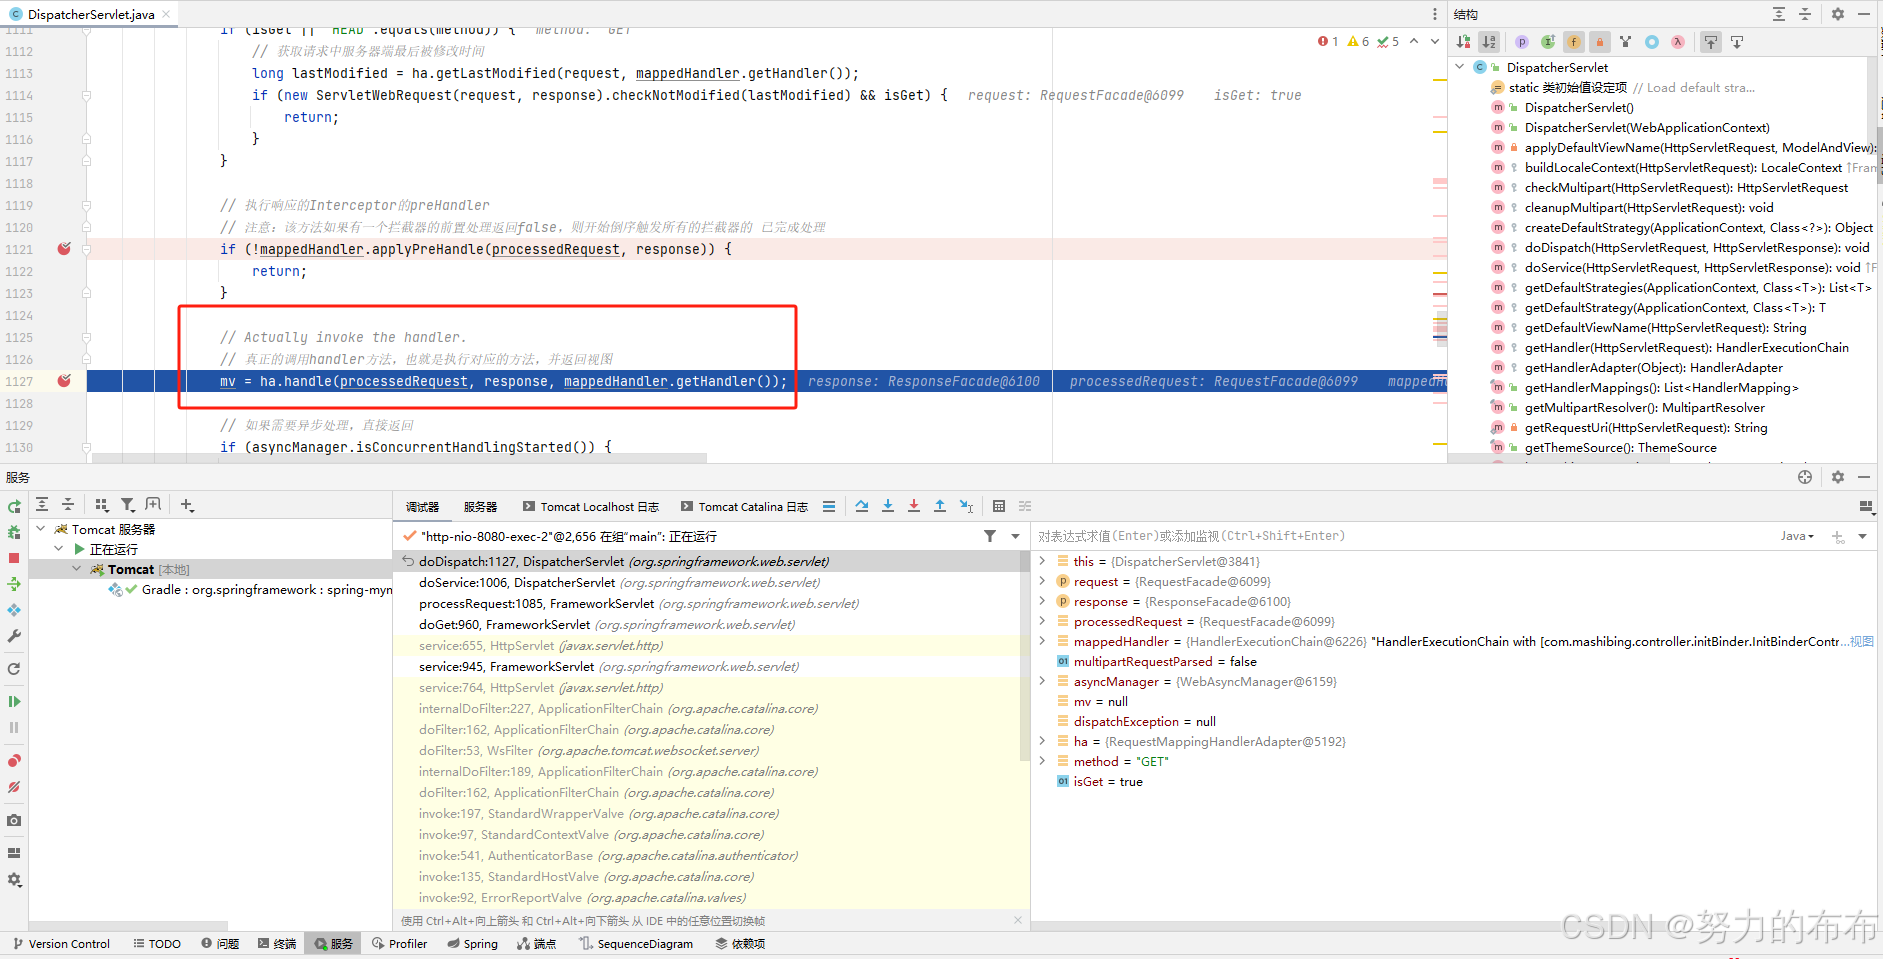Expand asyncManager variable node
Image resolution: width=1883 pixels, height=959 pixels.
[x=1042, y=681]
